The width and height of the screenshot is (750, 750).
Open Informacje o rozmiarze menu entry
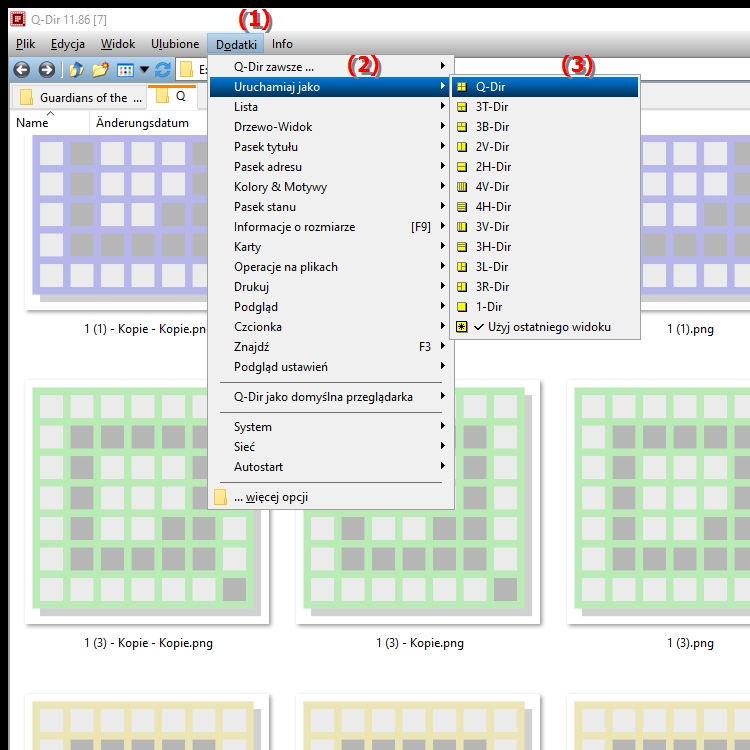pos(330,227)
